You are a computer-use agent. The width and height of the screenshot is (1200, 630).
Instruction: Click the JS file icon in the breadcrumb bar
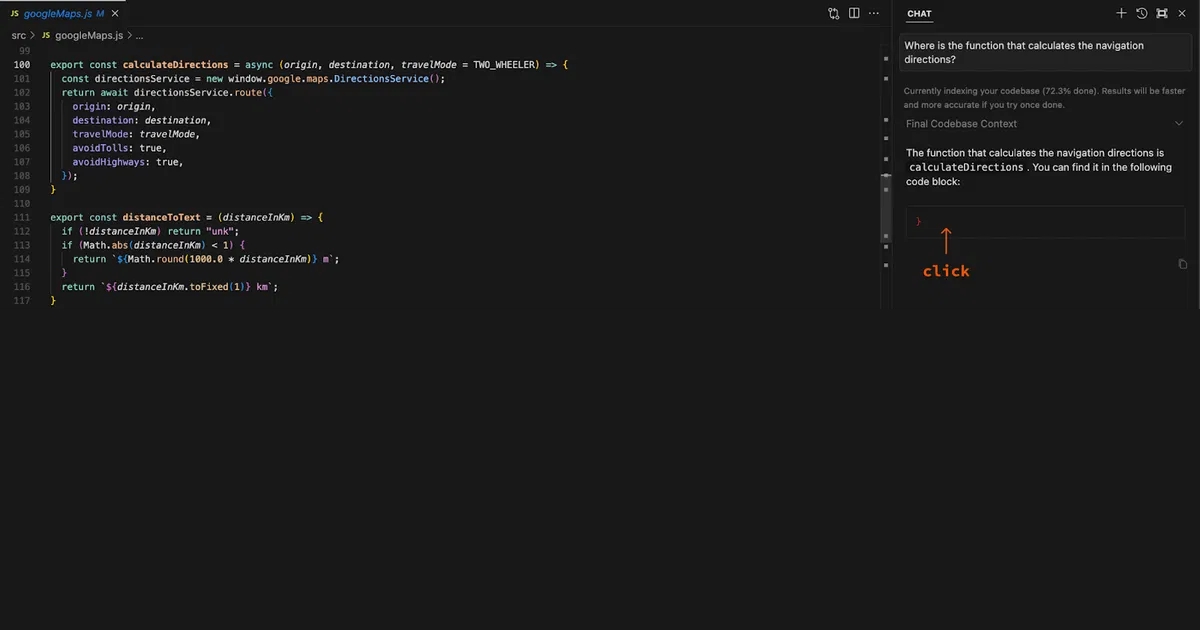(45, 34)
